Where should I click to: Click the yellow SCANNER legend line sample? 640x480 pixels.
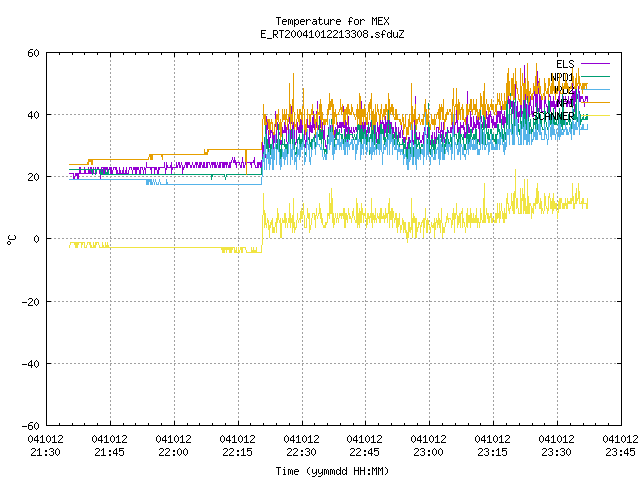point(595,116)
